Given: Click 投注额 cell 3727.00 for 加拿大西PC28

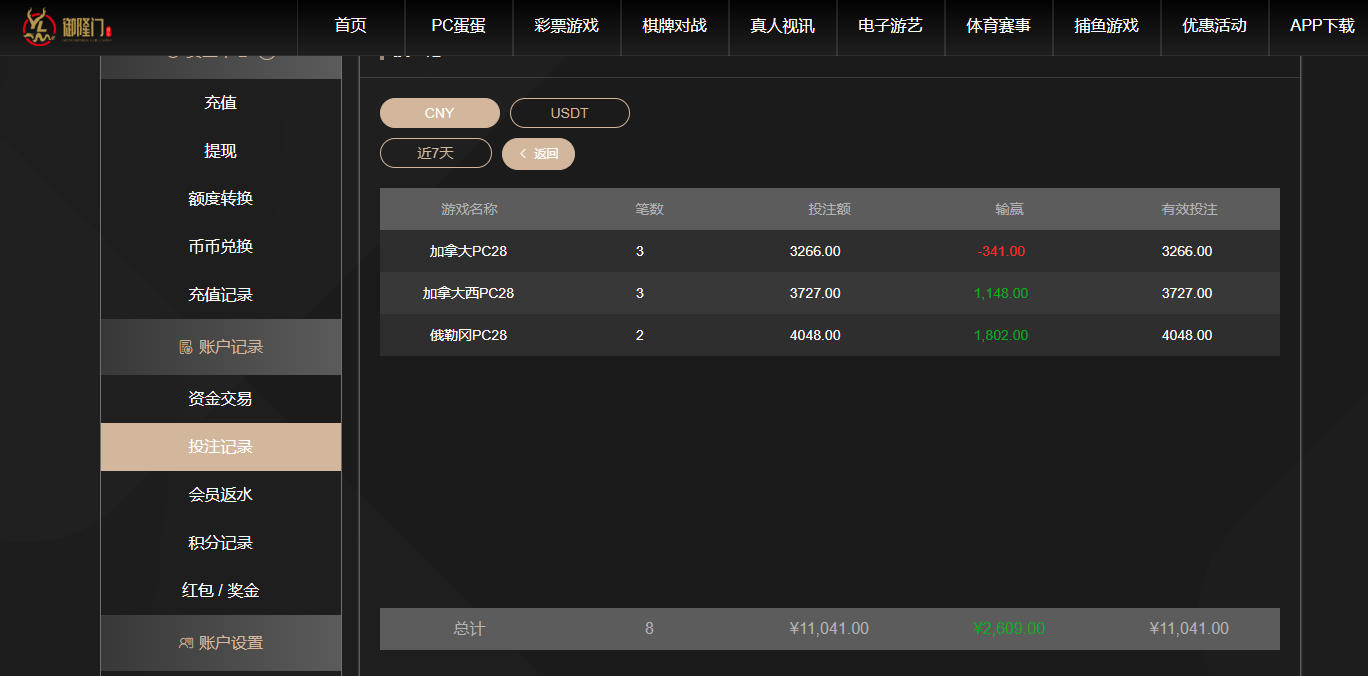Looking at the screenshot, I should tap(815, 293).
